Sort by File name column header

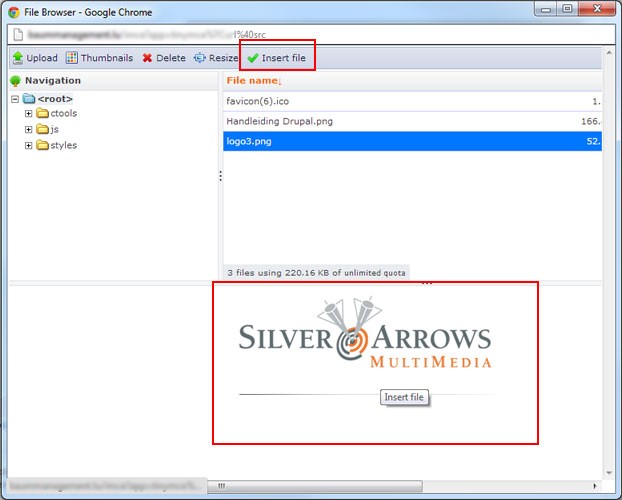254,81
